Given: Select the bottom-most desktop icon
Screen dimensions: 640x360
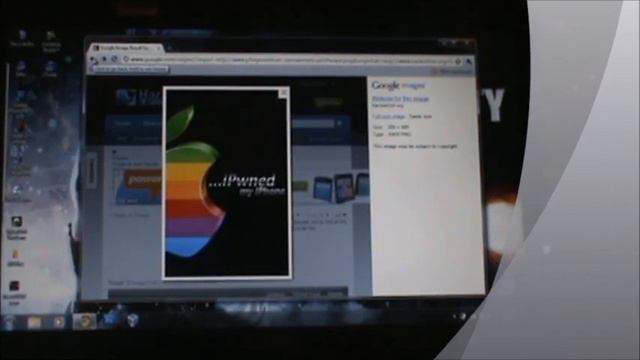Looking at the screenshot, I should pos(15,293).
